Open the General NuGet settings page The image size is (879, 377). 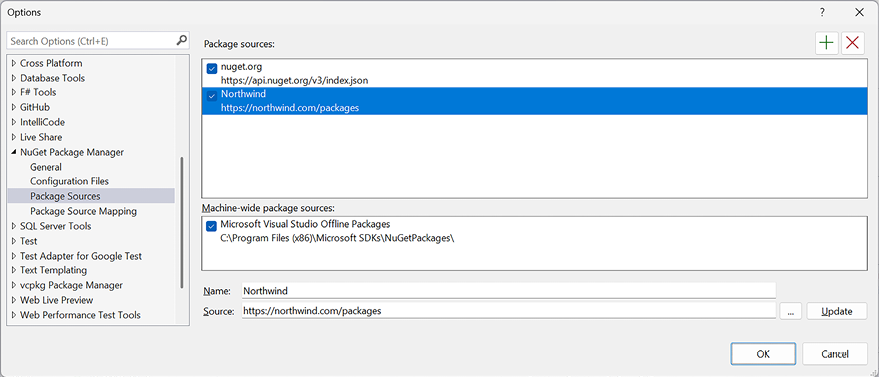[46, 167]
